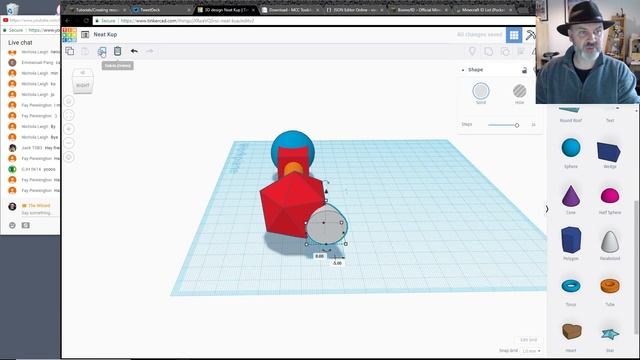640x360 pixels.
Task: Switch to the Tutorials/Creating browser tab
Action: [x=96, y=9]
